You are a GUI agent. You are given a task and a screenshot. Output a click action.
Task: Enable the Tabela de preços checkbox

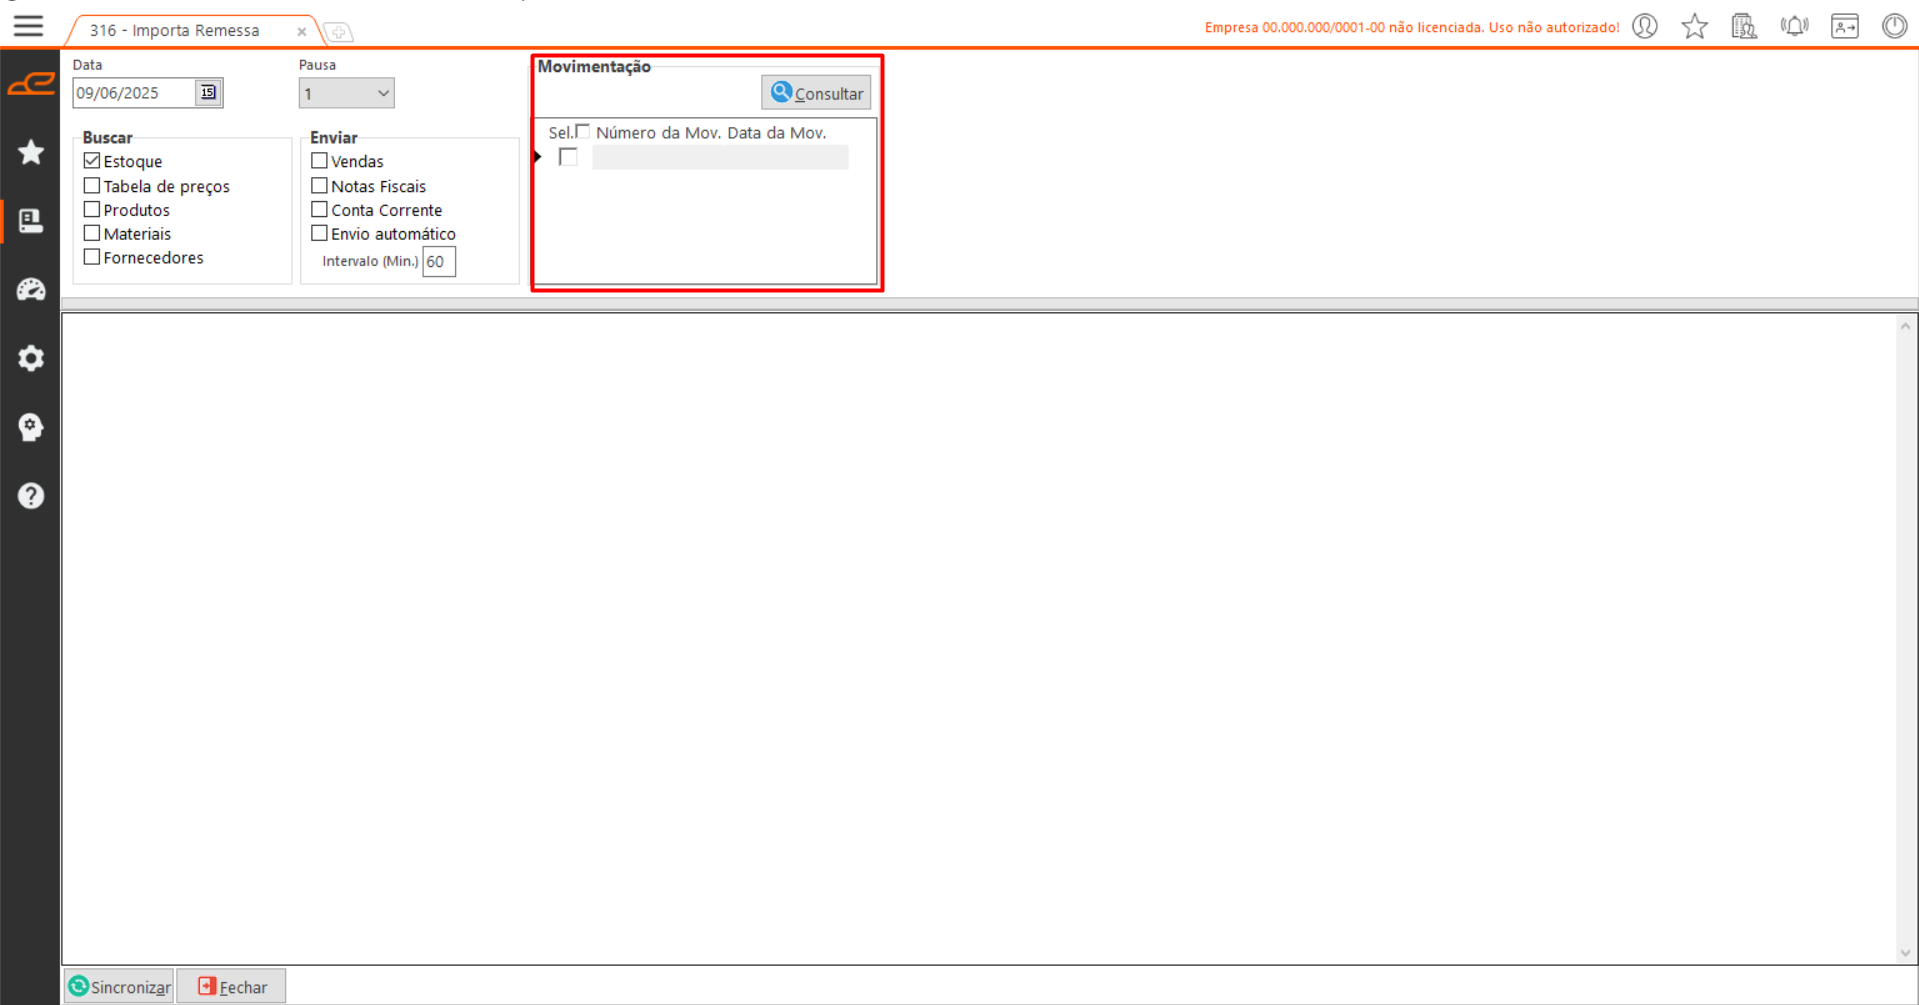[92, 186]
